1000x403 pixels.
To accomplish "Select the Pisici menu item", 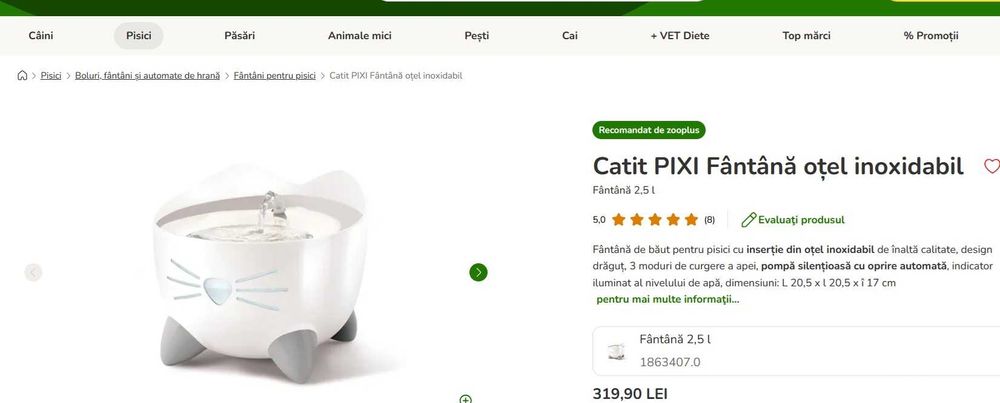I will click(x=138, y=36).
